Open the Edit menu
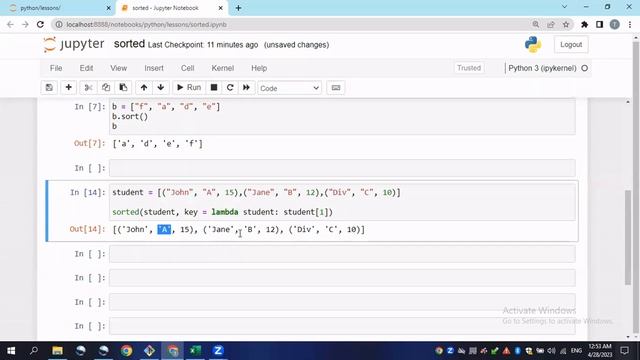 (x=86, y=68)
